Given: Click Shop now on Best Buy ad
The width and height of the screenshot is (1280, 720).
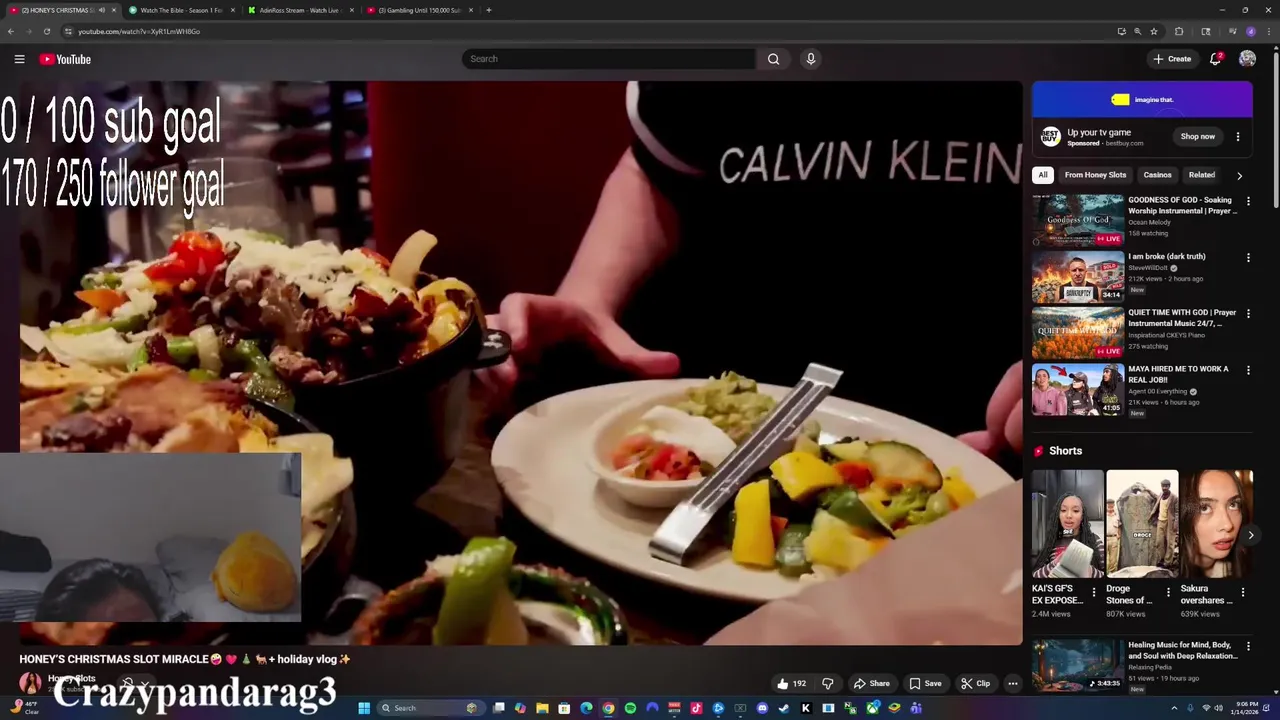Looking at the screenshot, I should tap(1197, 137).
